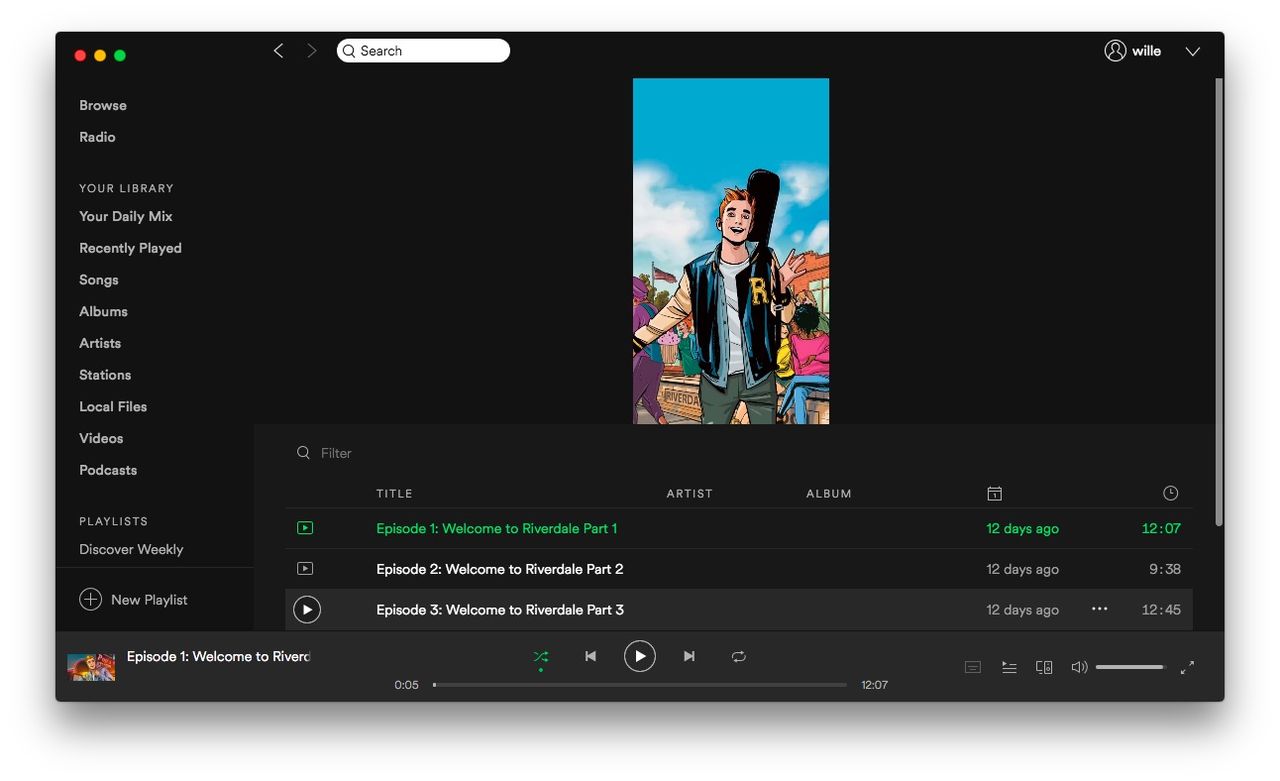Mute with the volume speaker icon
The height and width of the screenshot is (781, 1280).
click(1079, 667)
